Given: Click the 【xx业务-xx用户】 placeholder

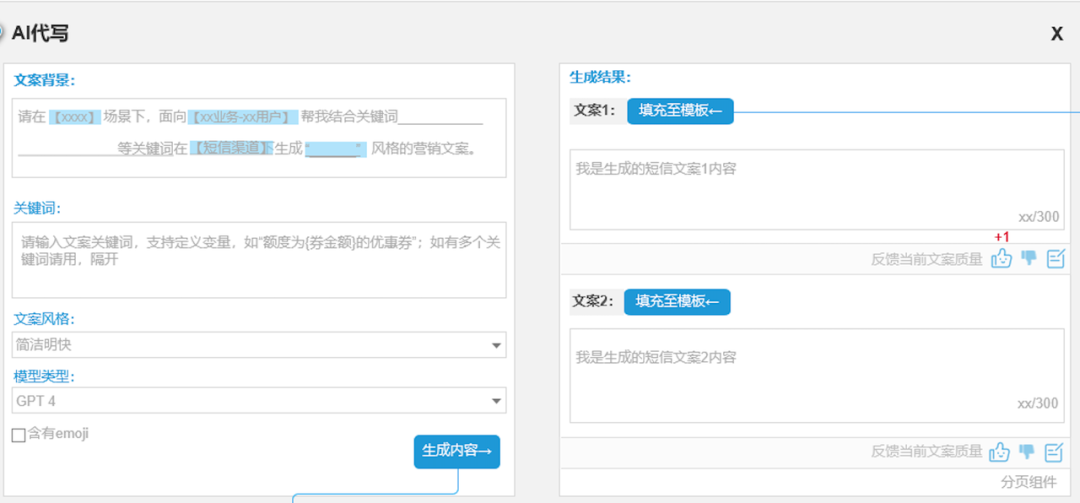Looking at the screenshot, I should (242, 117).
